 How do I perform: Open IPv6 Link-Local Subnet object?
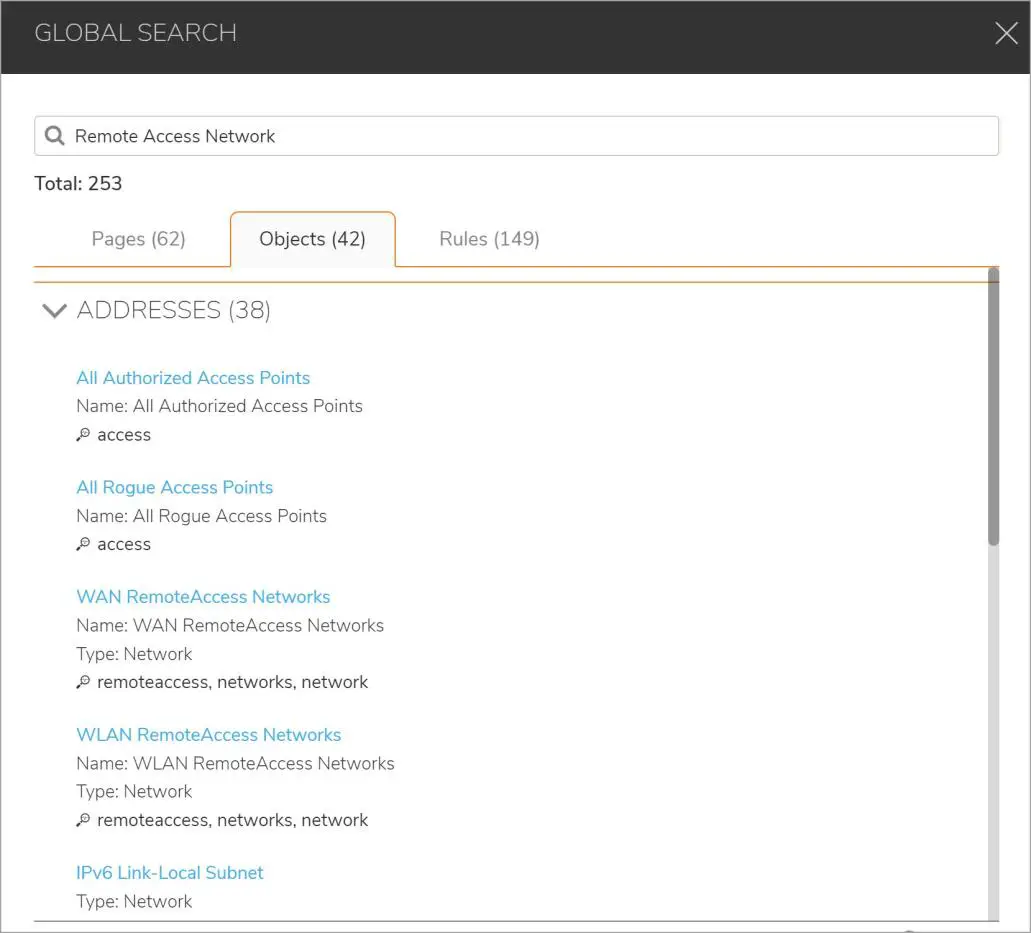tap(170, 873)
